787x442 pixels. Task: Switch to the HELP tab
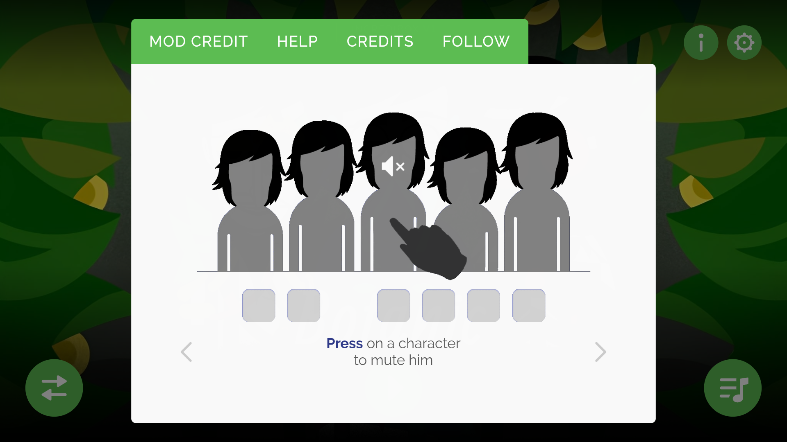[297, 42]
